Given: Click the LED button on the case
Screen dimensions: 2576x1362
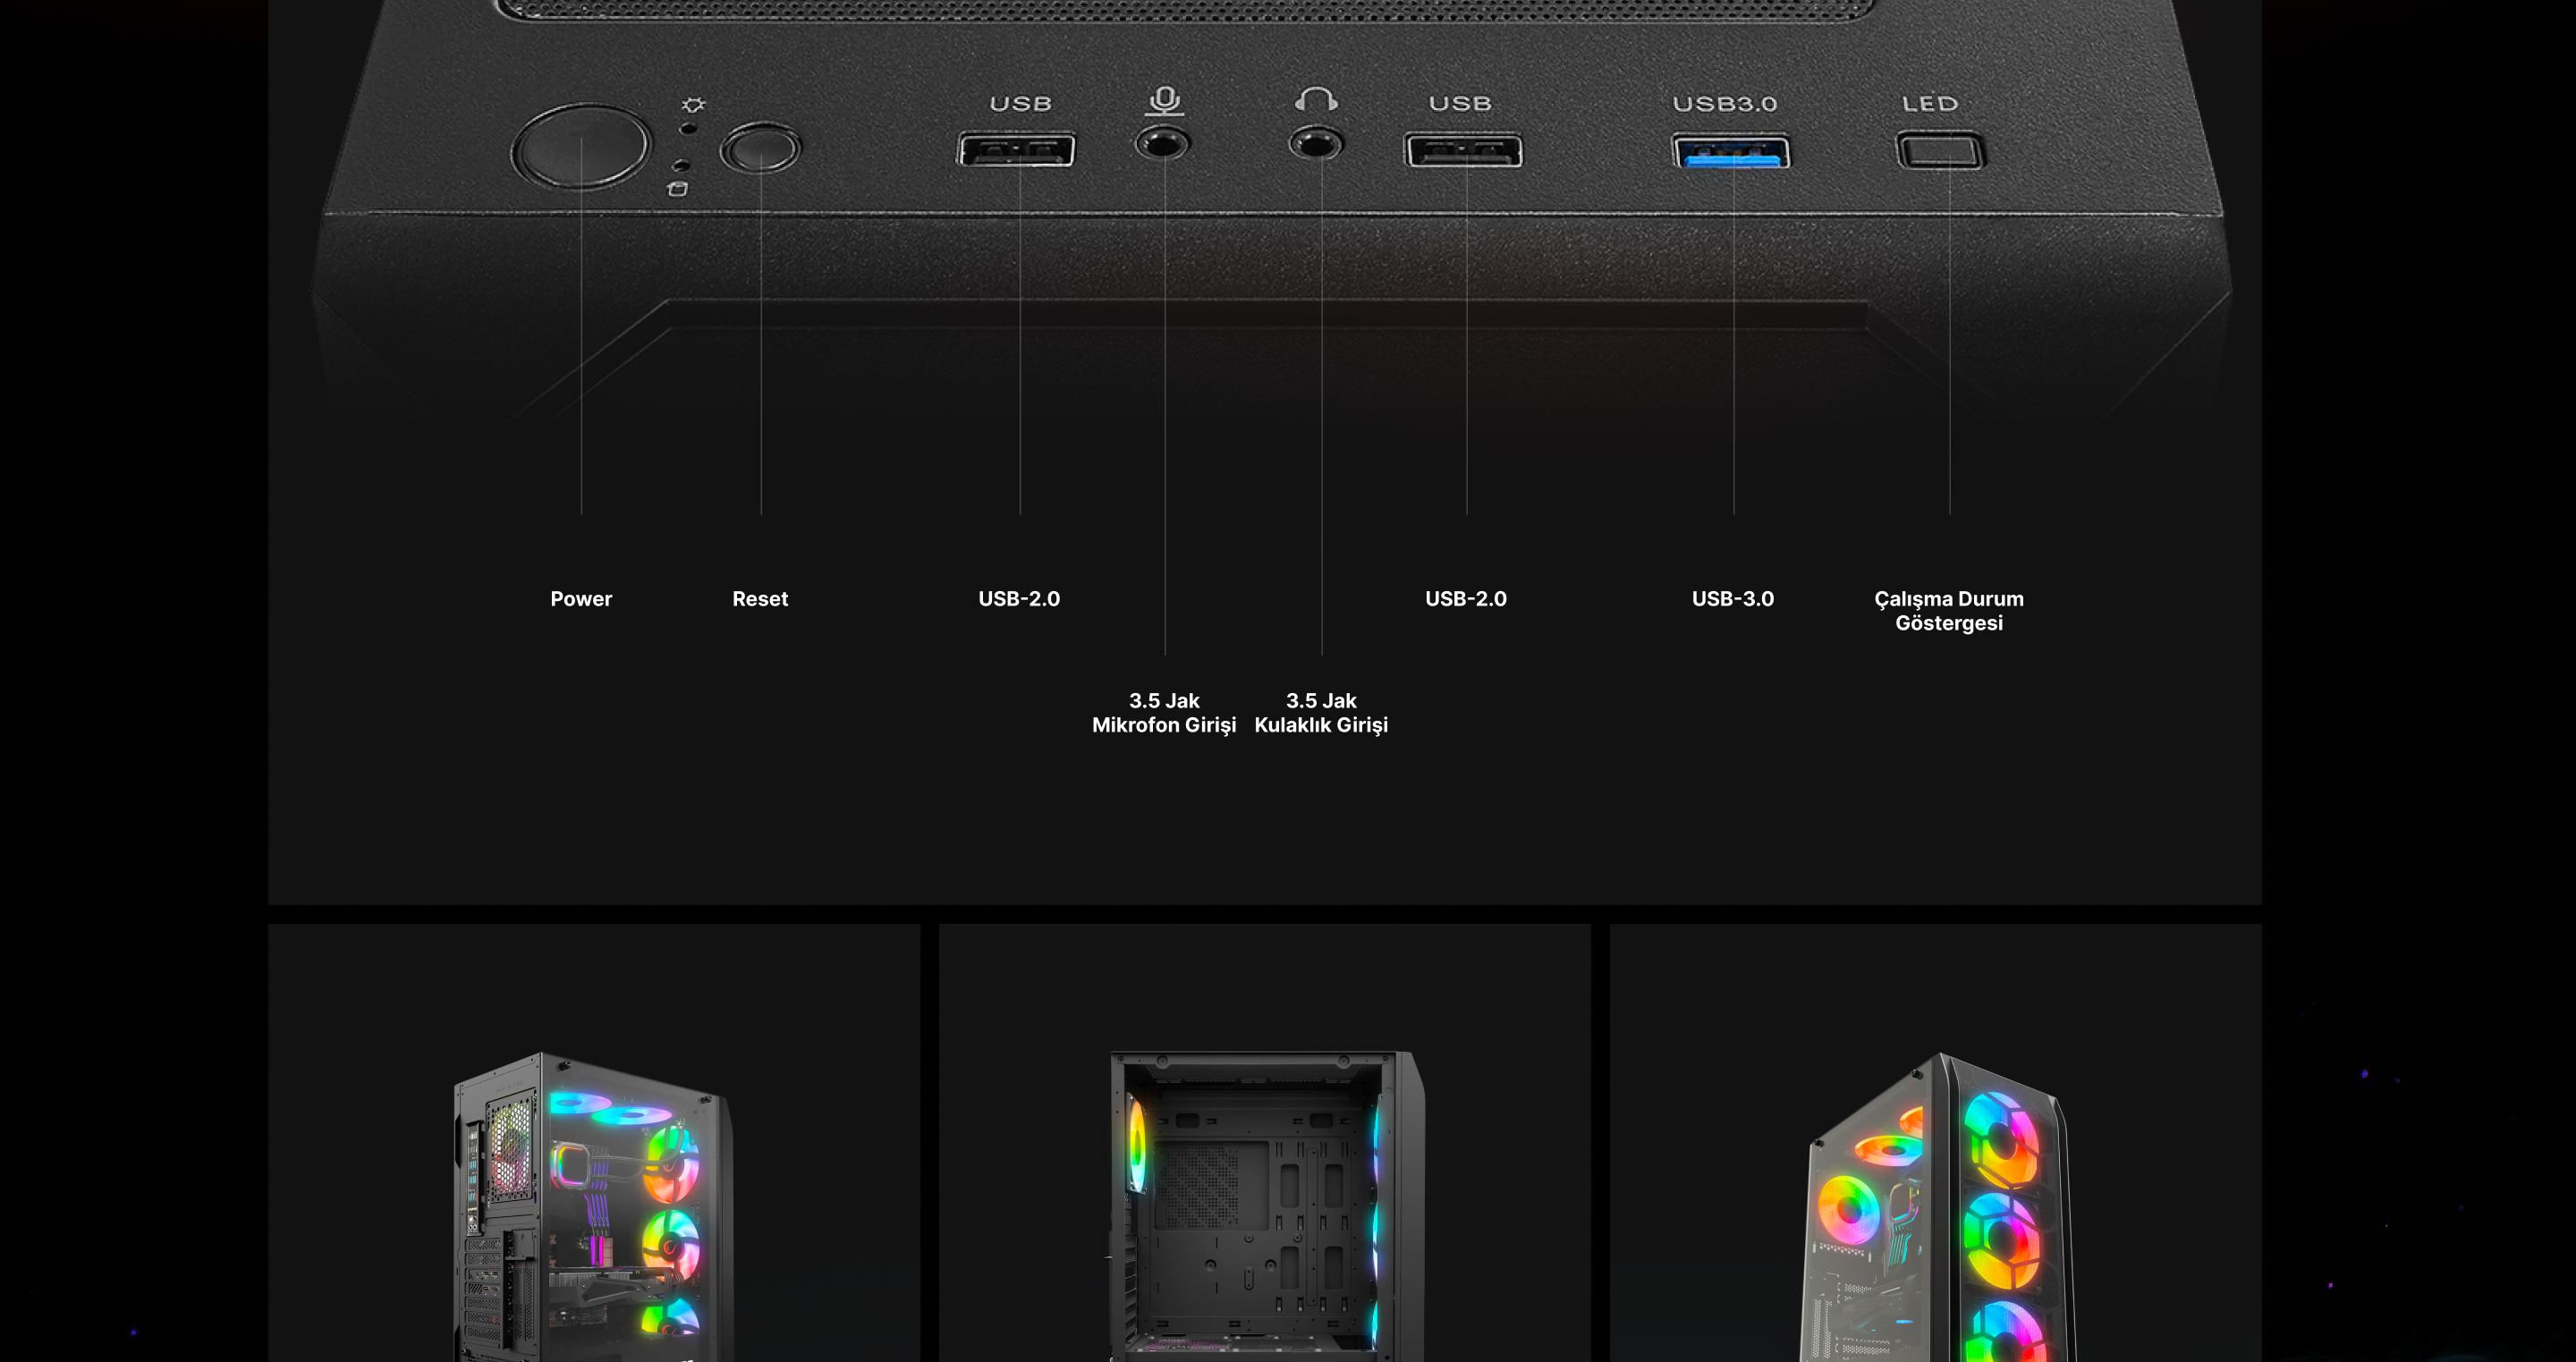Looking at the screenshot, I should point(1940,152).
